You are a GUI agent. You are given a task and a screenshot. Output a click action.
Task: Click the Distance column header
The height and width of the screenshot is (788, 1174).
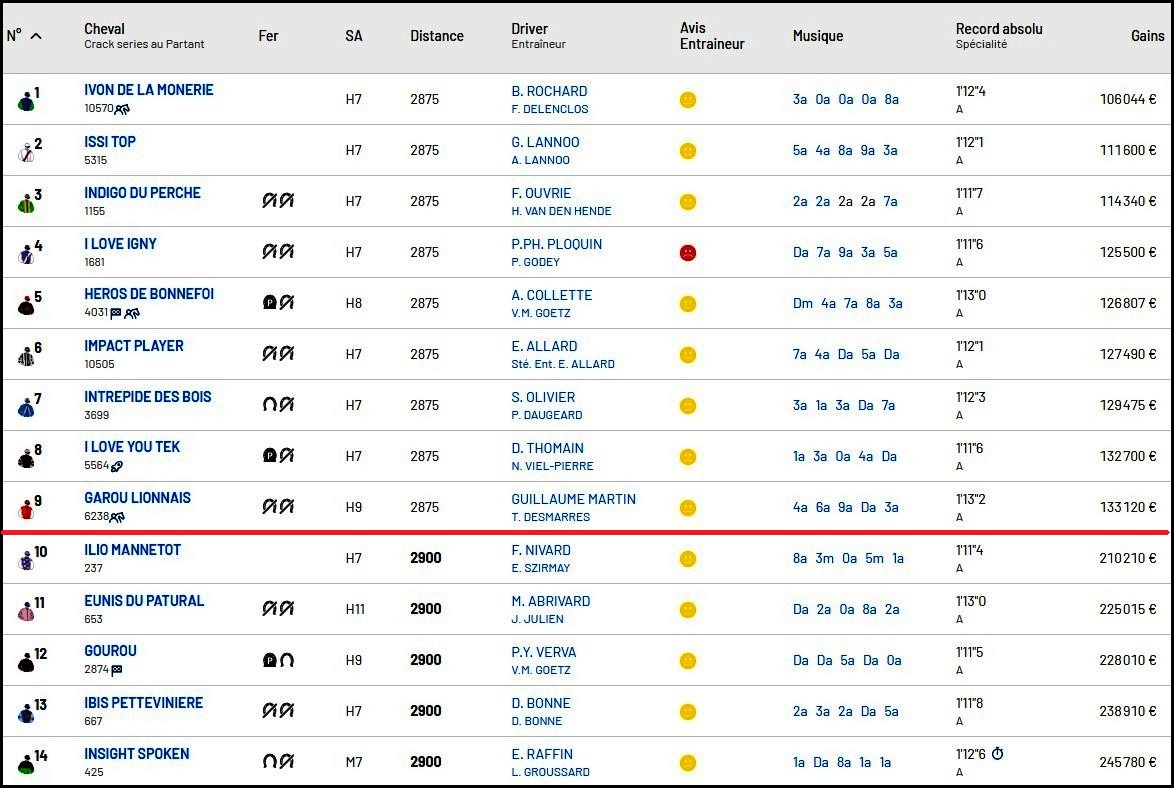click(x=436, y=36)
